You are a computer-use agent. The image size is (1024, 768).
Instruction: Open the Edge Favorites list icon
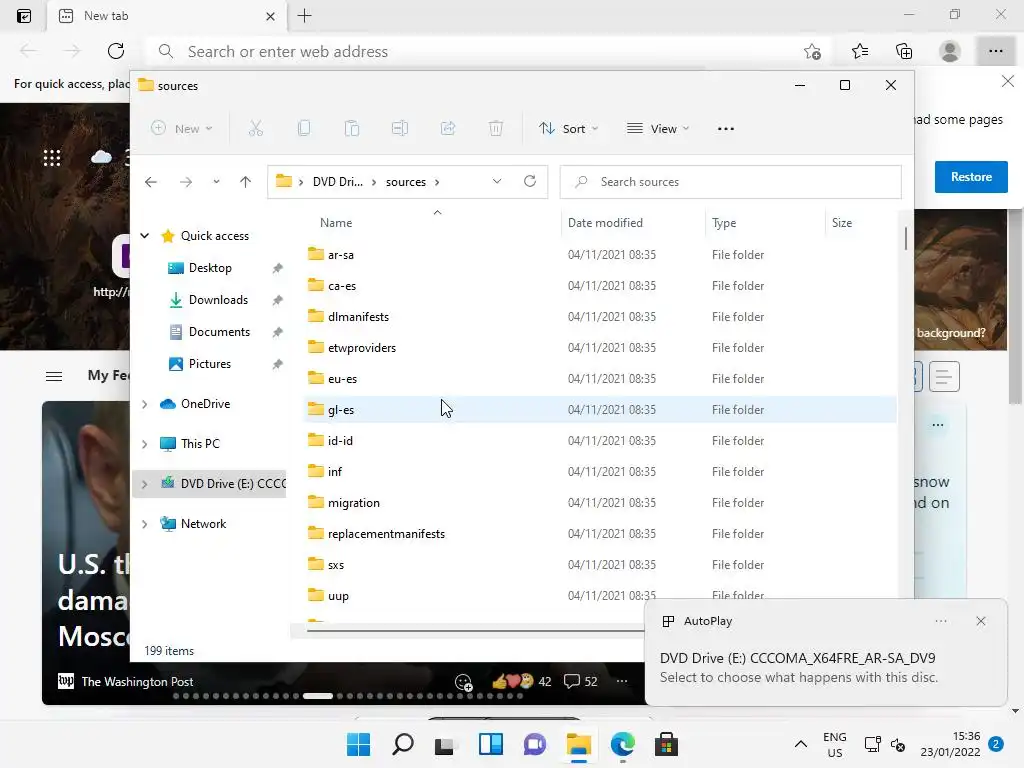click(x=860, y=51)
